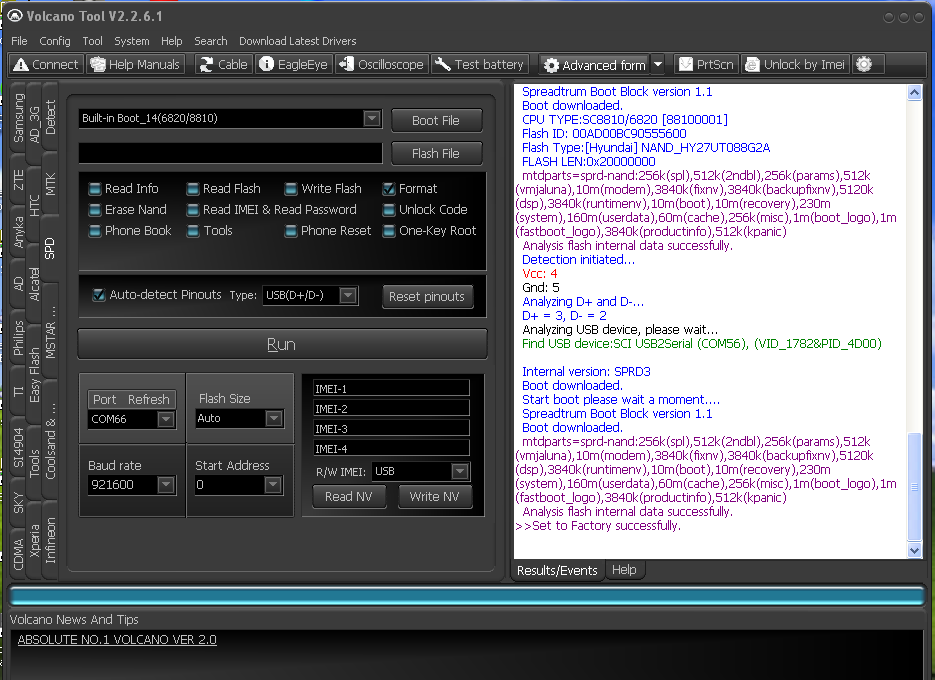Enable the One-Key Root checkbox

click(x=389, y=231)
